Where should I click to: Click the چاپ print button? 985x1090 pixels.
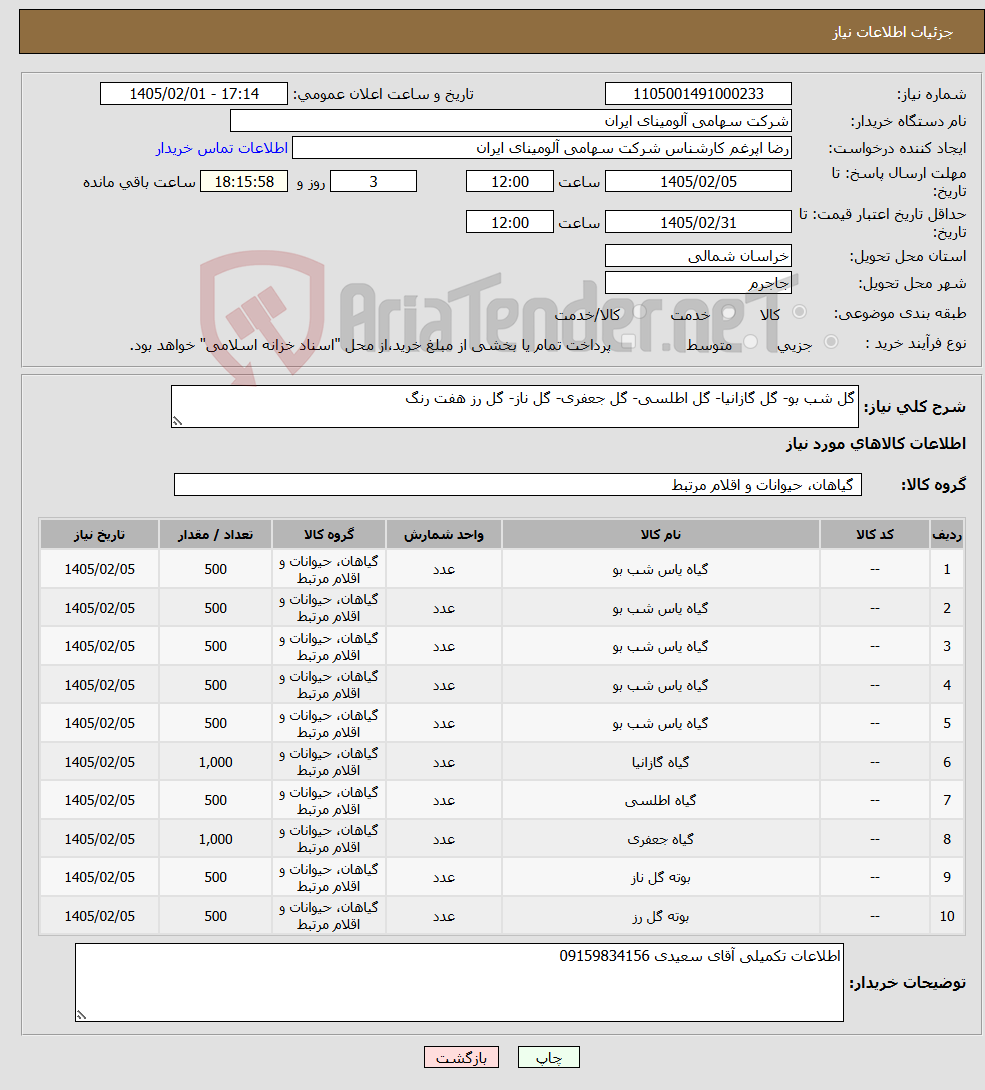pyautogui.click(x=548, y=1057)
